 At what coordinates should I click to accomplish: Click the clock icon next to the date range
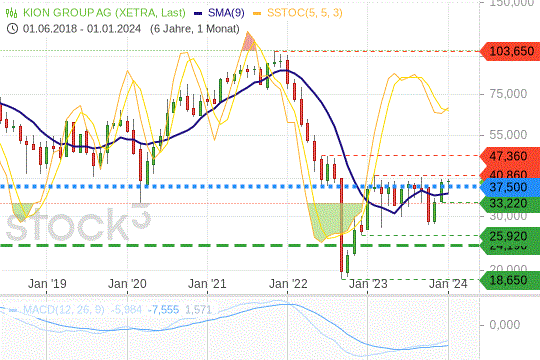[12, 29]
